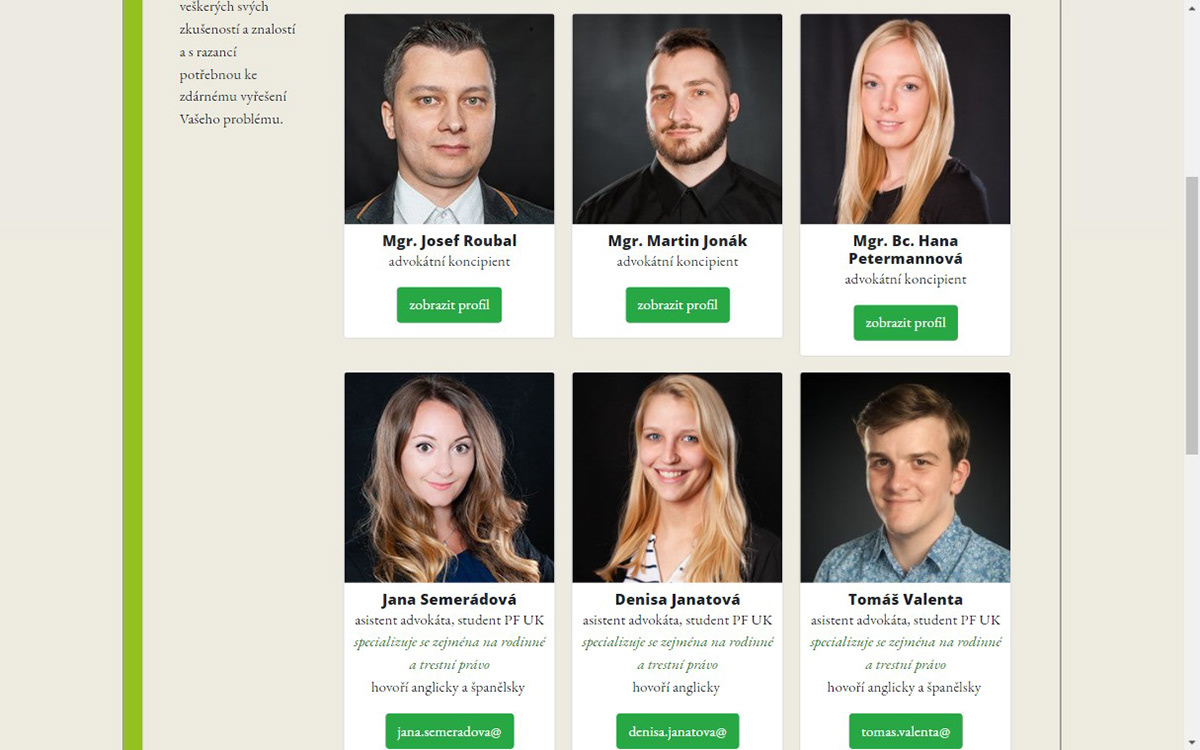Screen dimensions: 1200x750
Task: Click the page's vertical scrollbar thumb
Action: 1192,315
